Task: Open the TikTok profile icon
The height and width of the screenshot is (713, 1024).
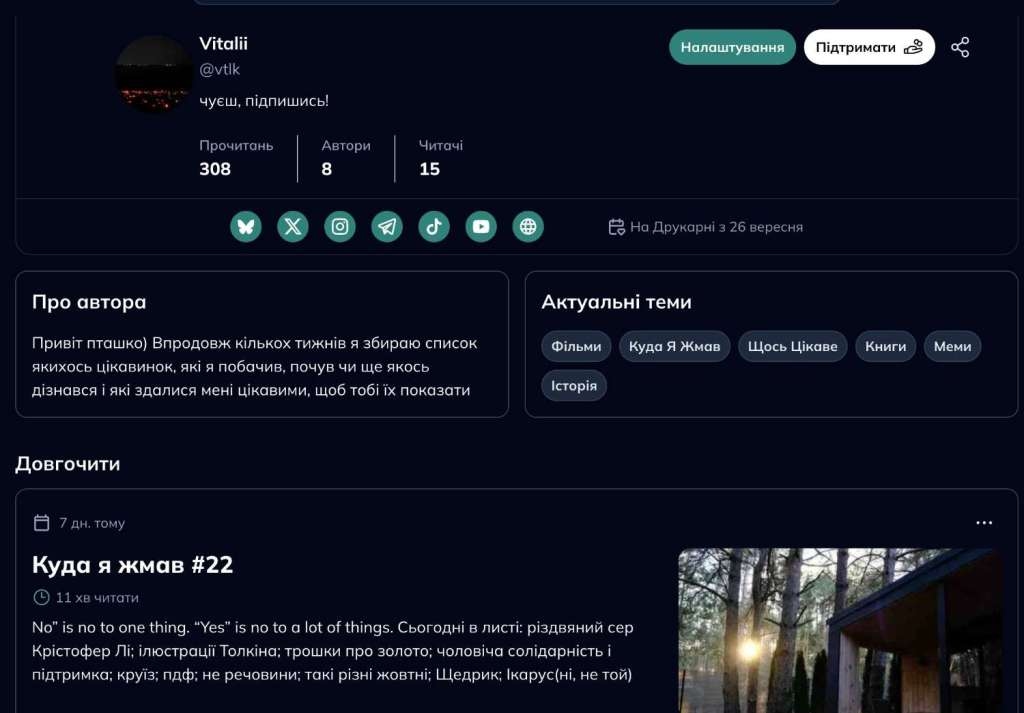Action: [x=434, y=227]
